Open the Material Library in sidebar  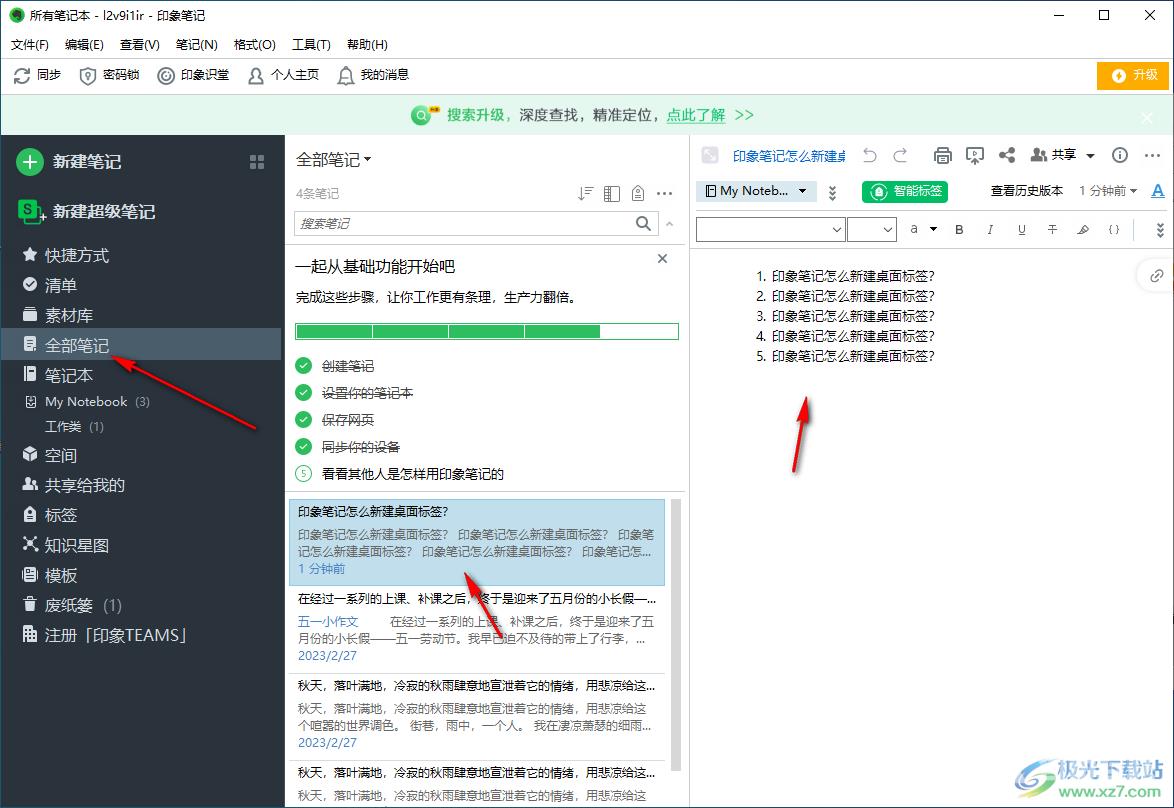pyautogui.click(x=141, y=315)
